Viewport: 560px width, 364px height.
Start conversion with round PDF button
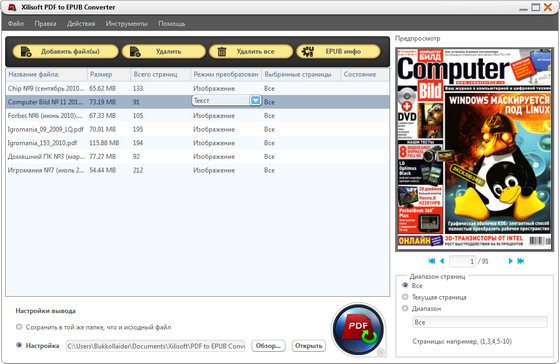click(x=358, y=330)
